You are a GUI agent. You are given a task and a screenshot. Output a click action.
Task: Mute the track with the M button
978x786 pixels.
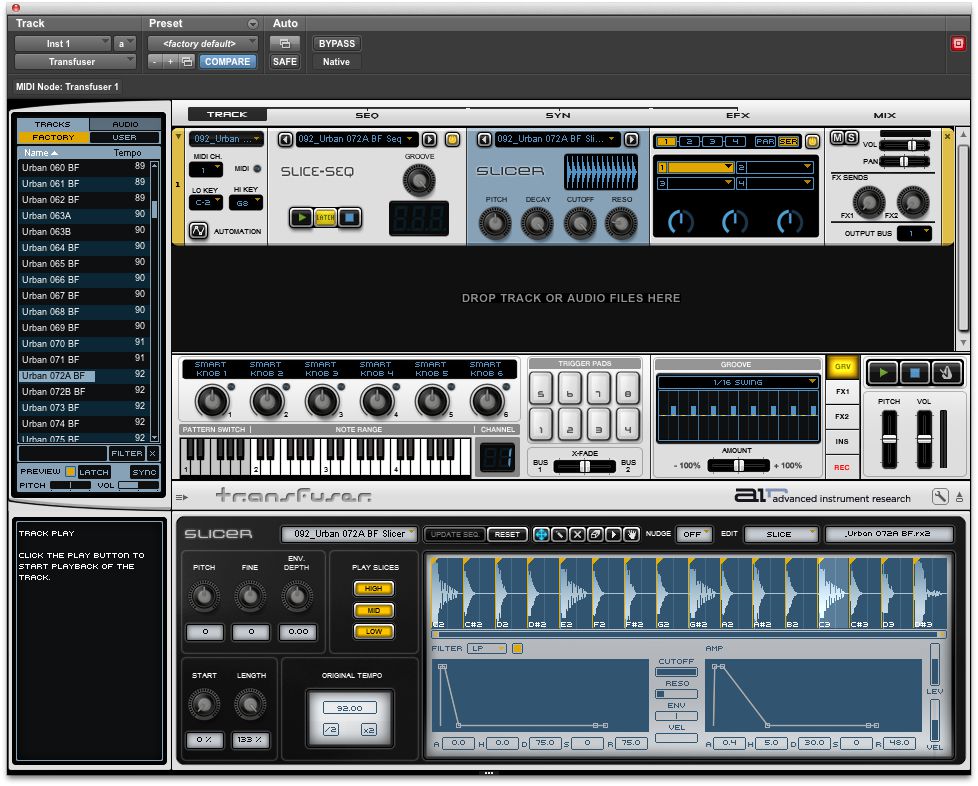point(838,138)
